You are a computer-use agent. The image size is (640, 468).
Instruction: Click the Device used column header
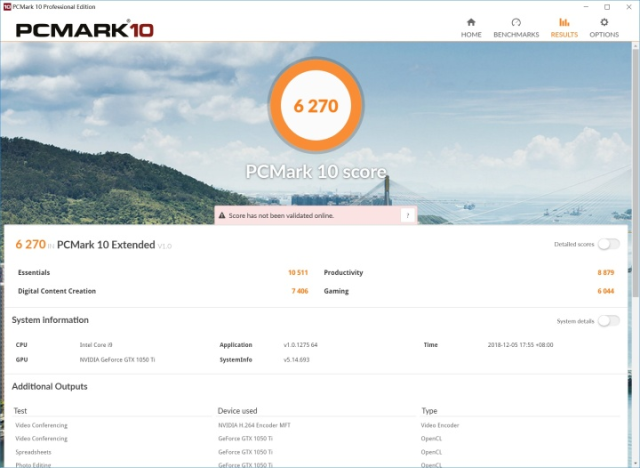point(238,411)
